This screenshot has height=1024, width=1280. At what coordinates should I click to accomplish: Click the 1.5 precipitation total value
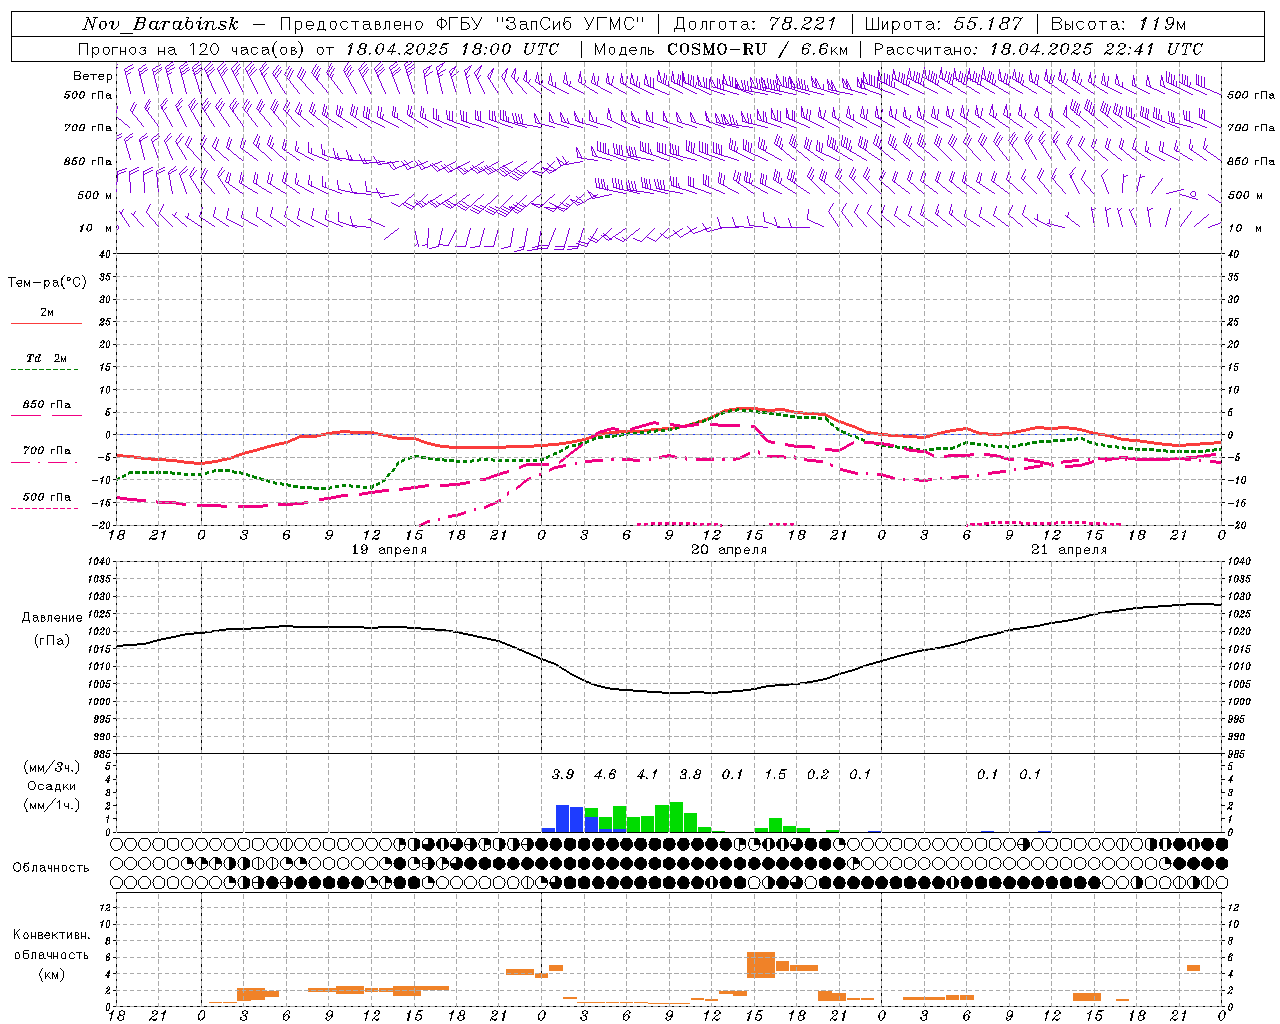775,774
